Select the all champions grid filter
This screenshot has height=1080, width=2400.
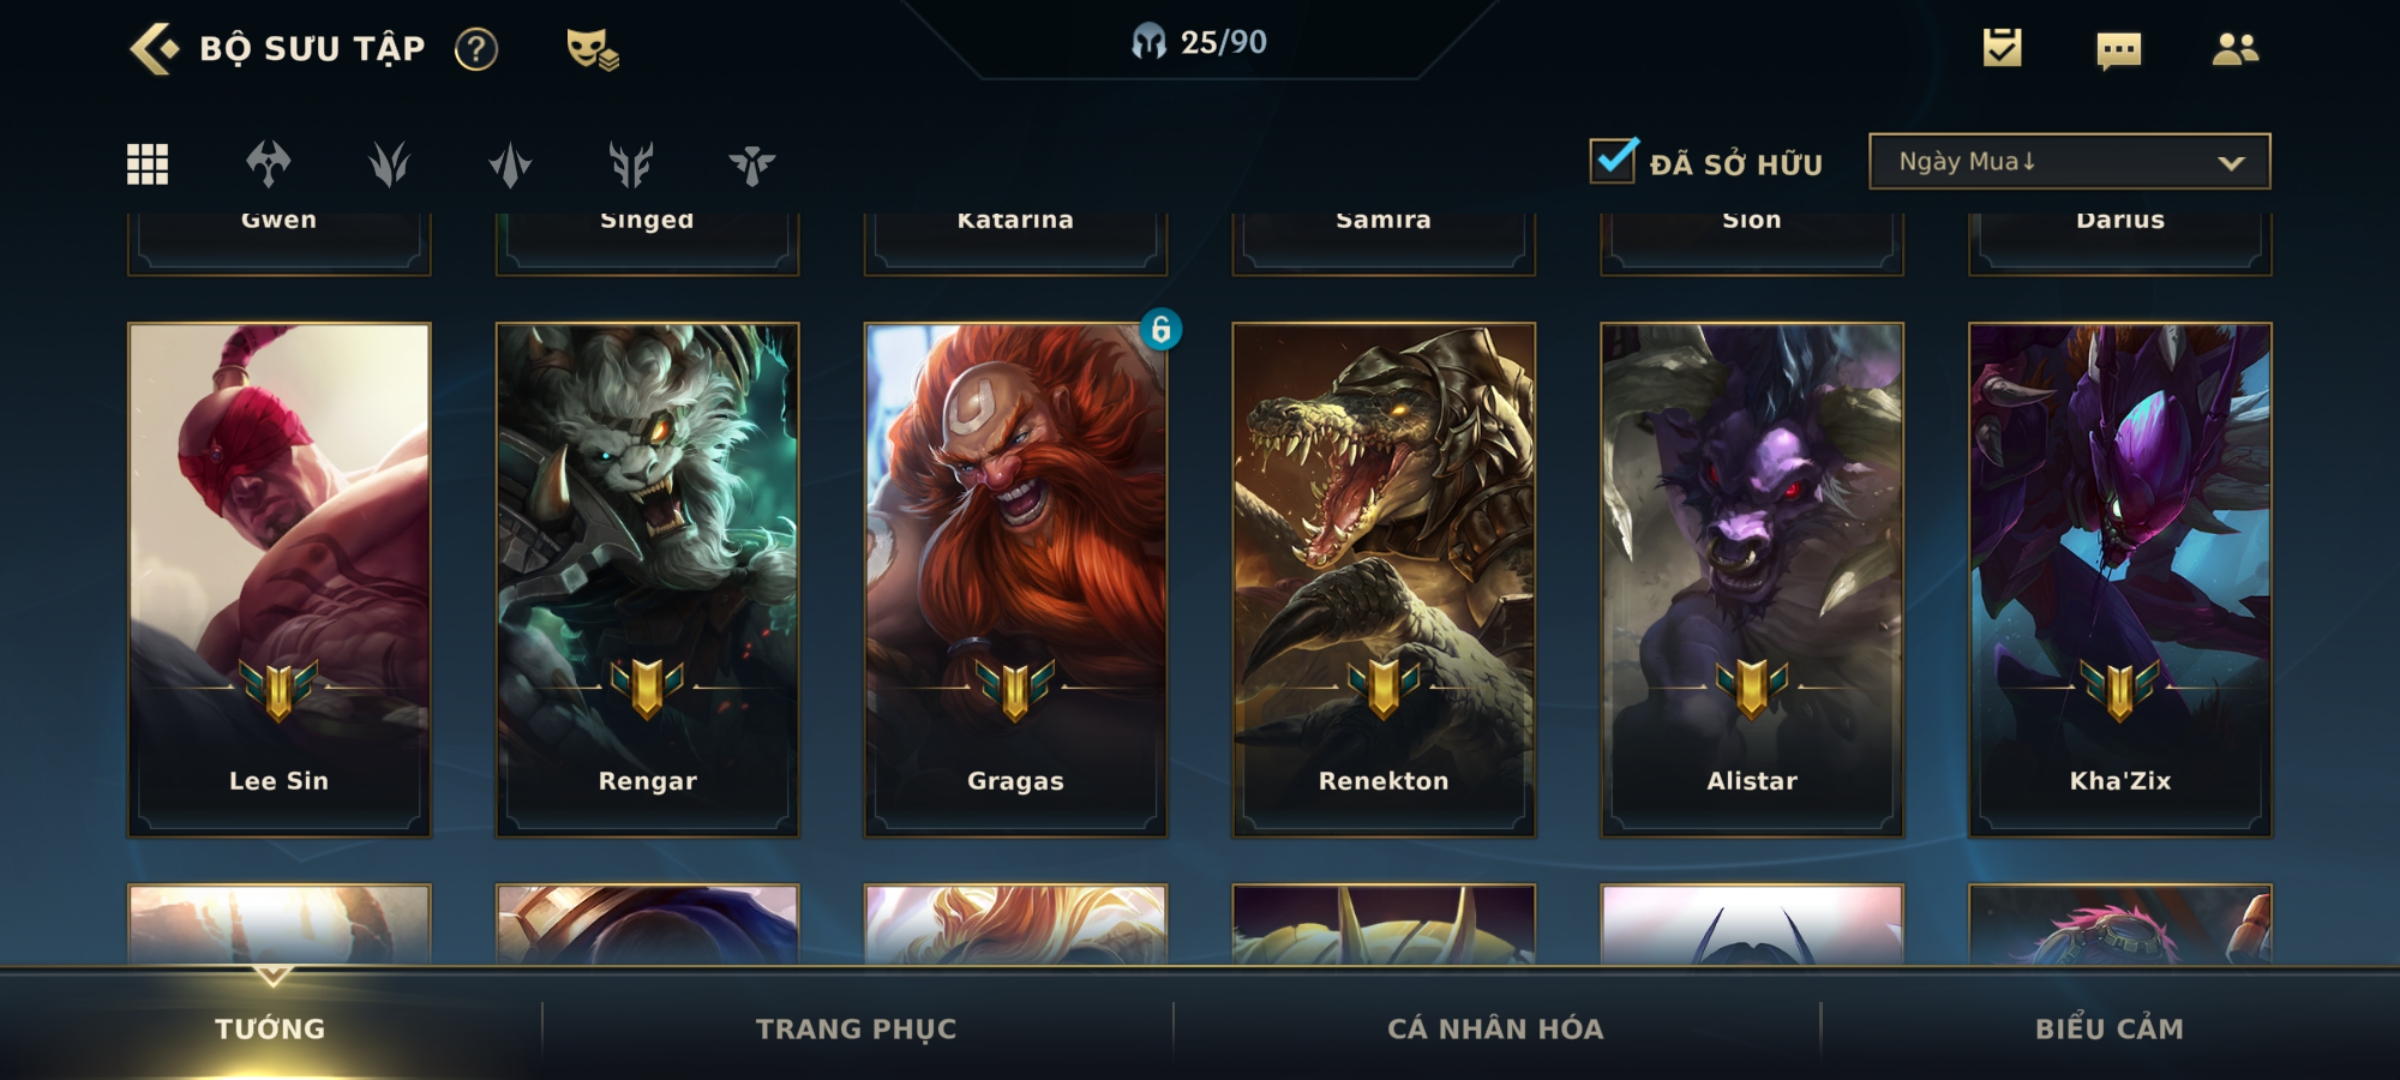coord(147,164)
